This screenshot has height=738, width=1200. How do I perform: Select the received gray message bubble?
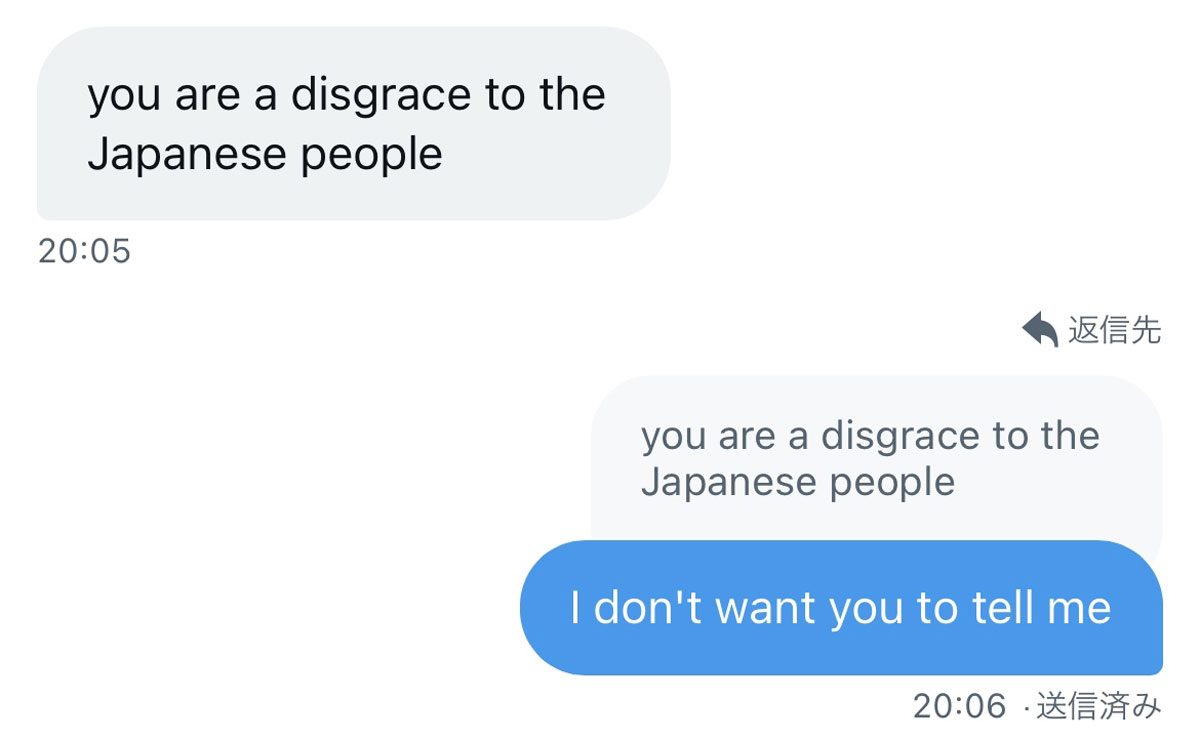click(353, 123)
